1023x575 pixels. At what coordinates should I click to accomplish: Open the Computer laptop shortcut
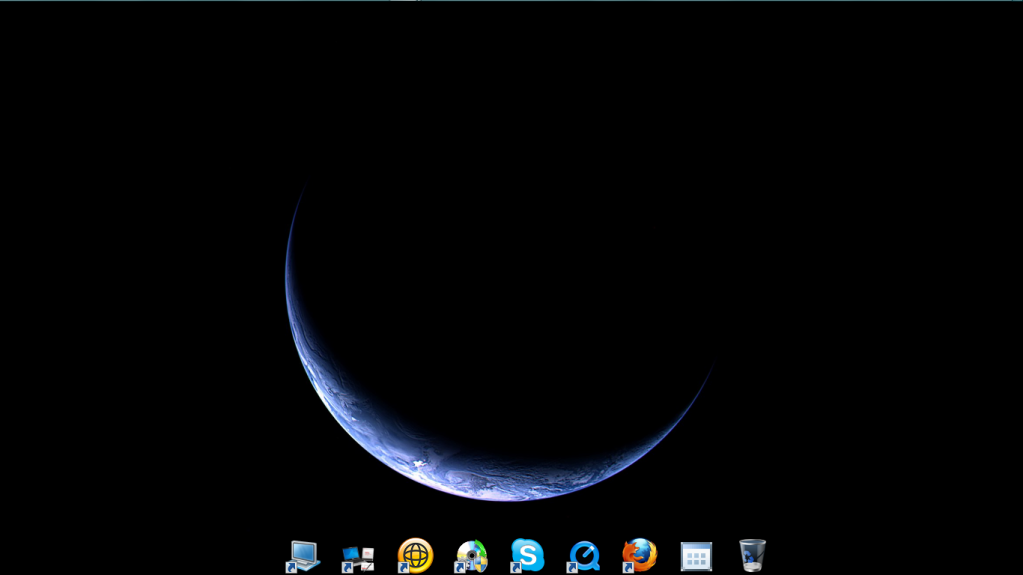[303, 555]
